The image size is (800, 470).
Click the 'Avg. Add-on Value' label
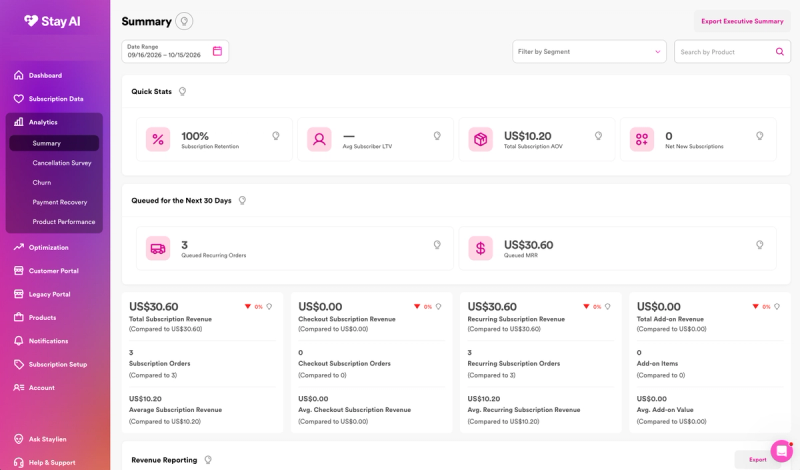coord(665,410)
